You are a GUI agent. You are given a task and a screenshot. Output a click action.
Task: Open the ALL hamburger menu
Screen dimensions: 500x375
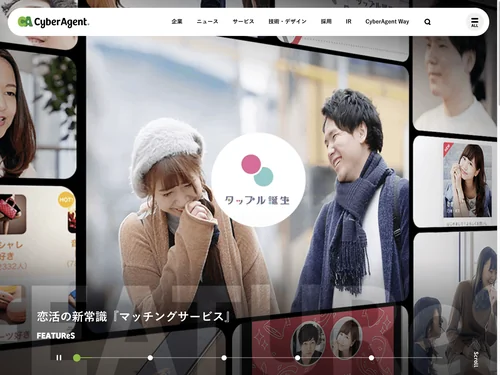475,22
